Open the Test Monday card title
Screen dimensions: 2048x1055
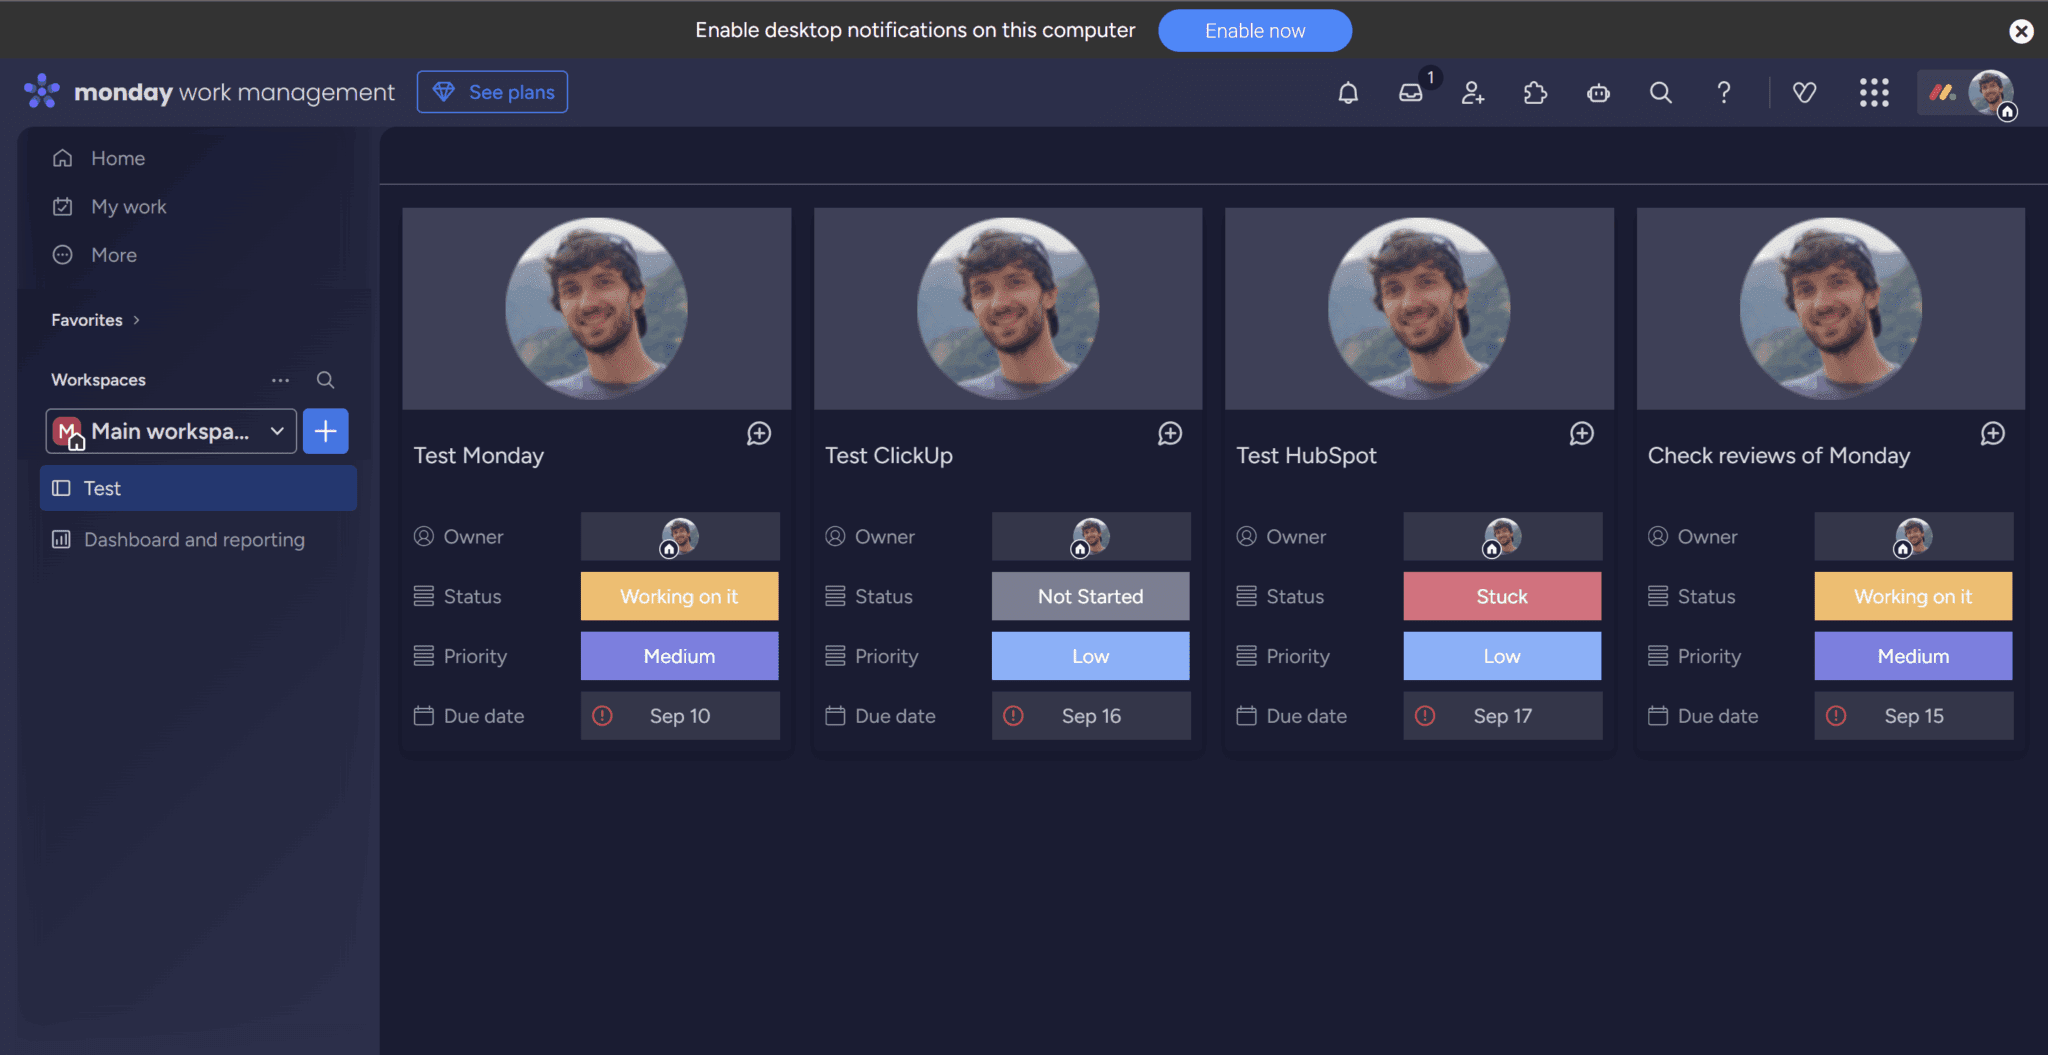(x=479, y=456)
